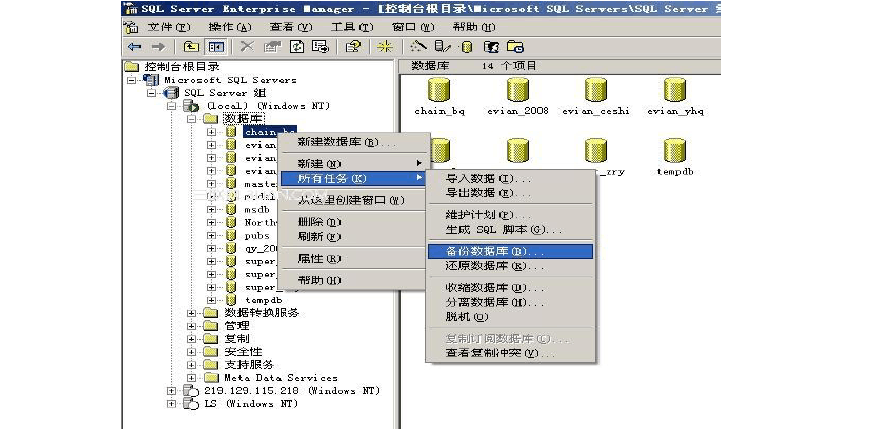This screenshot has height=429, width=893.
Task: Choose 维护计划(P)... in submenu
Action: click(x=510, y=215)
